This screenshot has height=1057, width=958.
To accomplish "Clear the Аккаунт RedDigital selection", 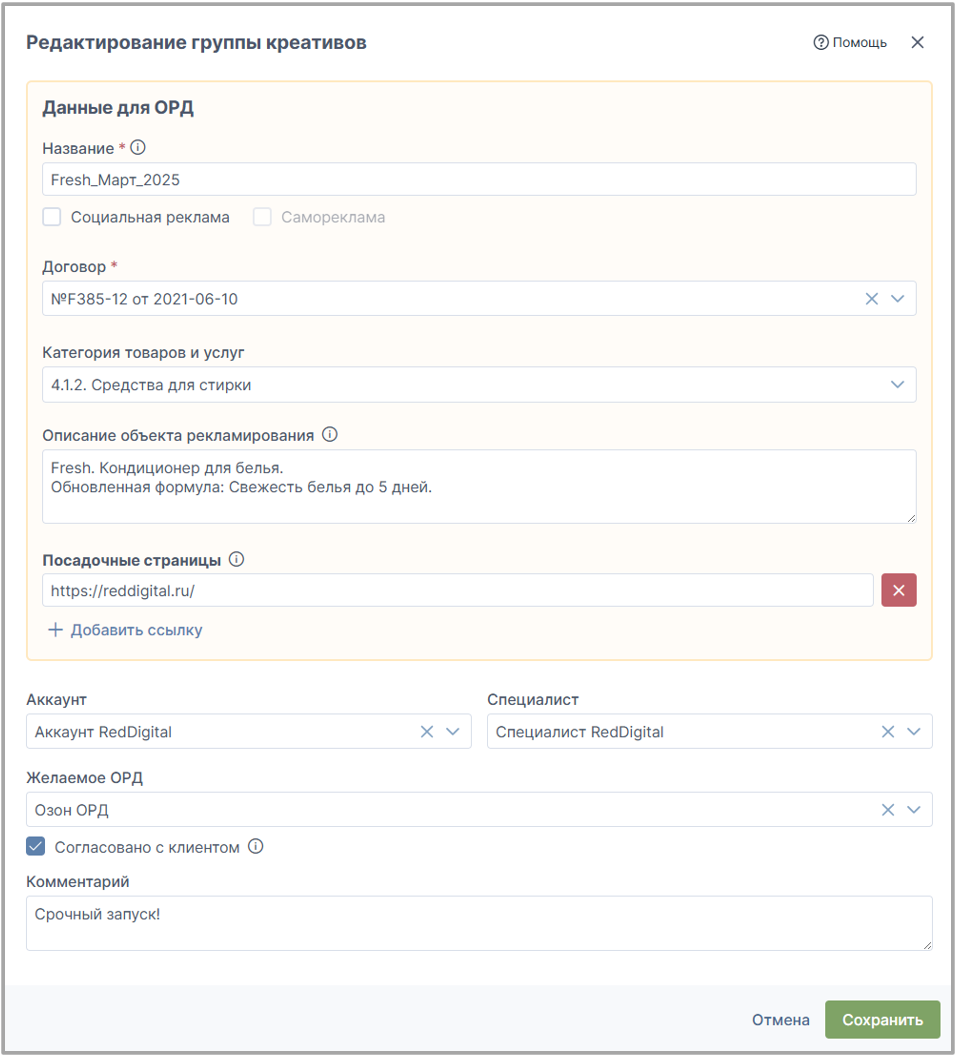I will coord(427,731).
